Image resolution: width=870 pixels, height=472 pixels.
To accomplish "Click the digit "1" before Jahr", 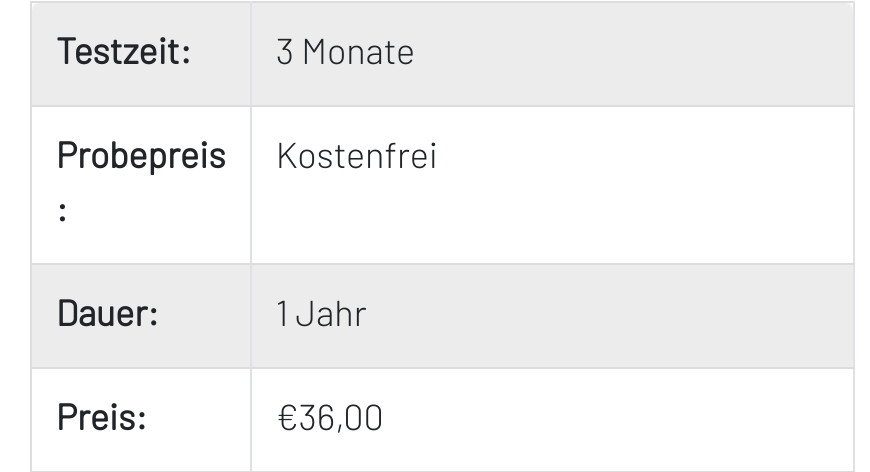I will point(282,315).
